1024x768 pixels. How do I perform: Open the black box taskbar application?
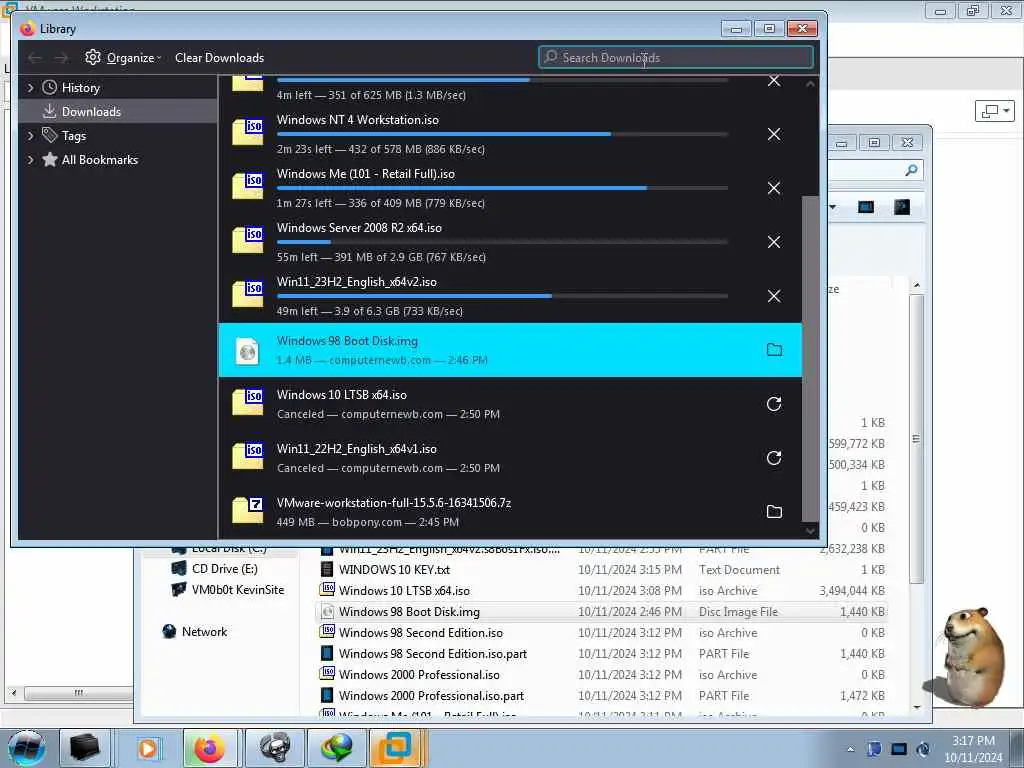click(x=85, y=748)
